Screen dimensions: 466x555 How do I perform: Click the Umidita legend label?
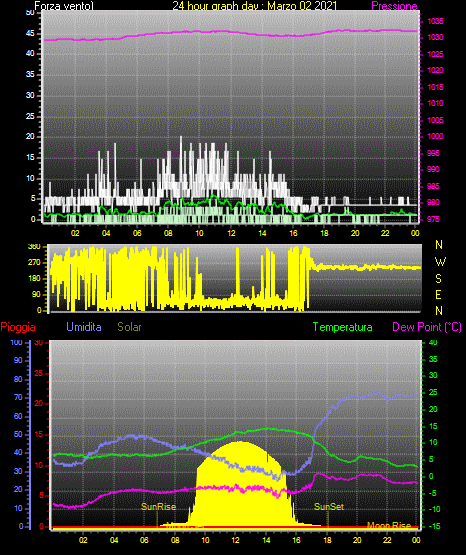pyautogui.click(x=84, y=327)
